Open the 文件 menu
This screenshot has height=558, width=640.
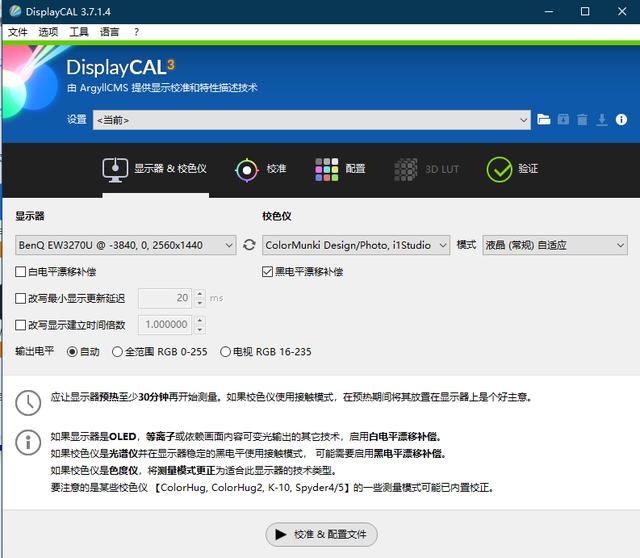coord(18,32)
